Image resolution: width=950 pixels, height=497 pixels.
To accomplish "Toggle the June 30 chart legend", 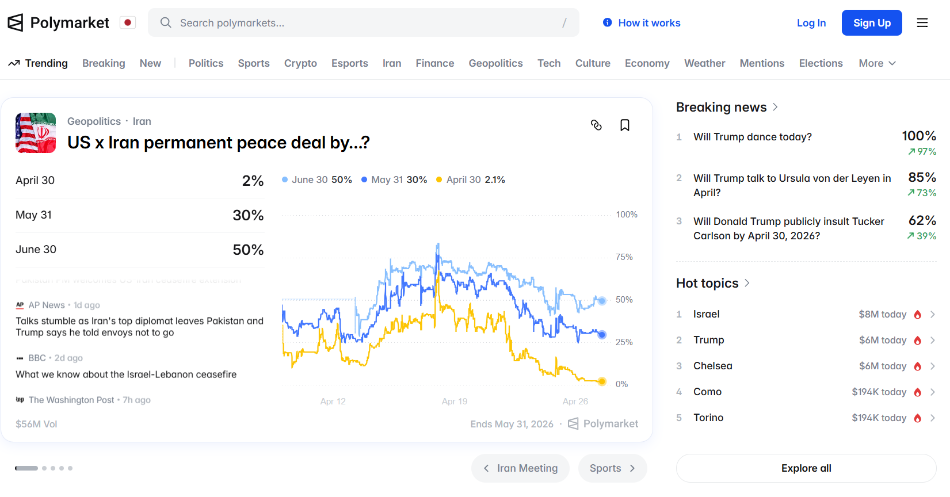I will [317, 180].
